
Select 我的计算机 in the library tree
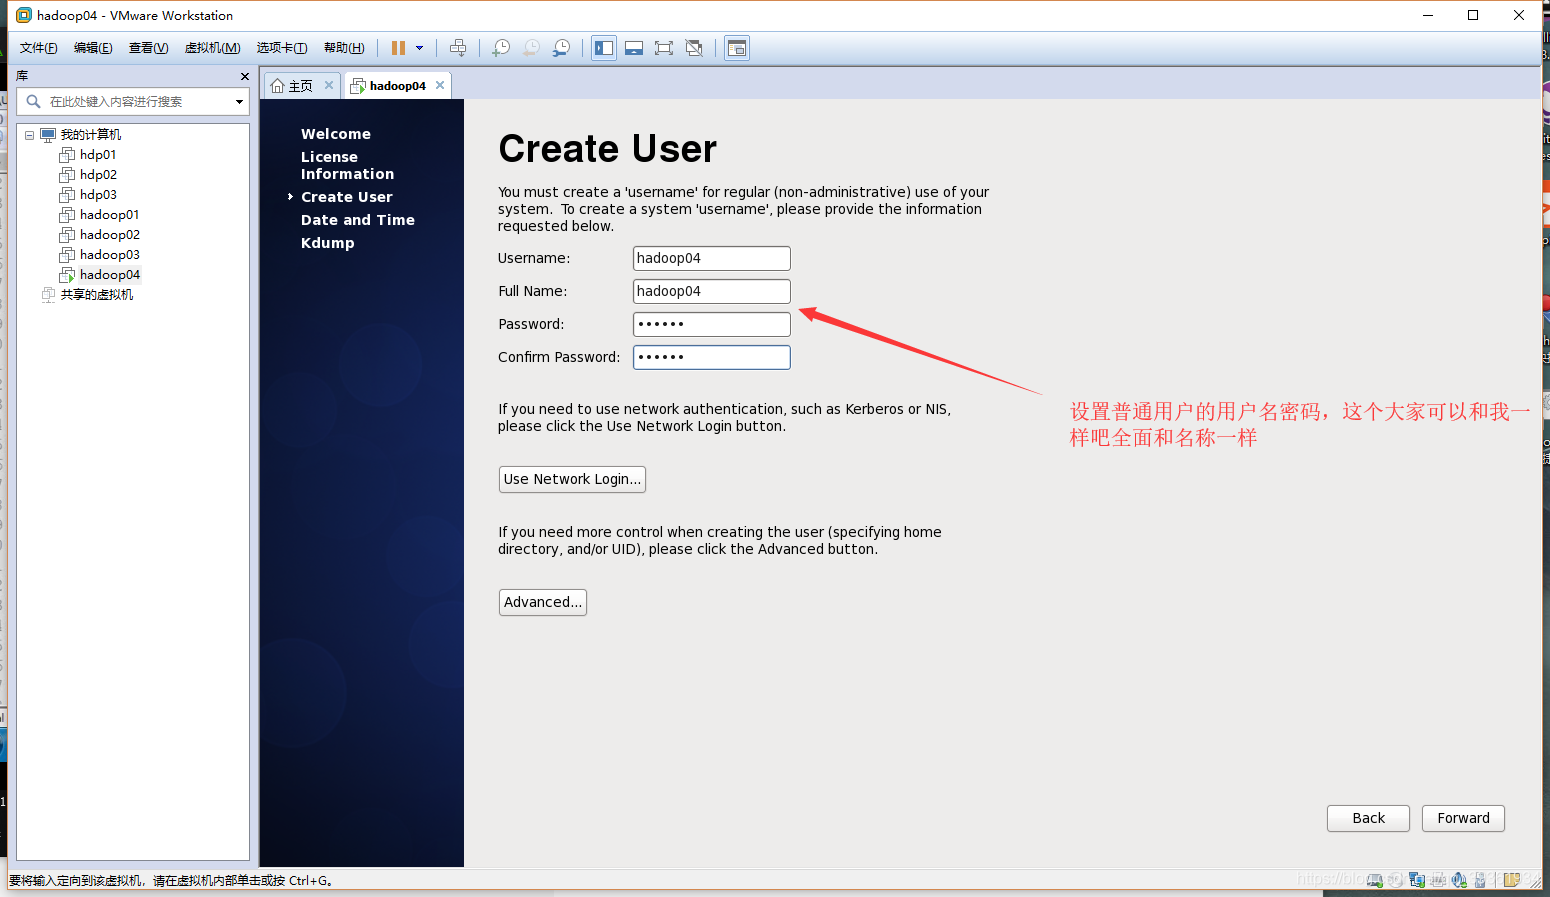[x=90, y=134]
